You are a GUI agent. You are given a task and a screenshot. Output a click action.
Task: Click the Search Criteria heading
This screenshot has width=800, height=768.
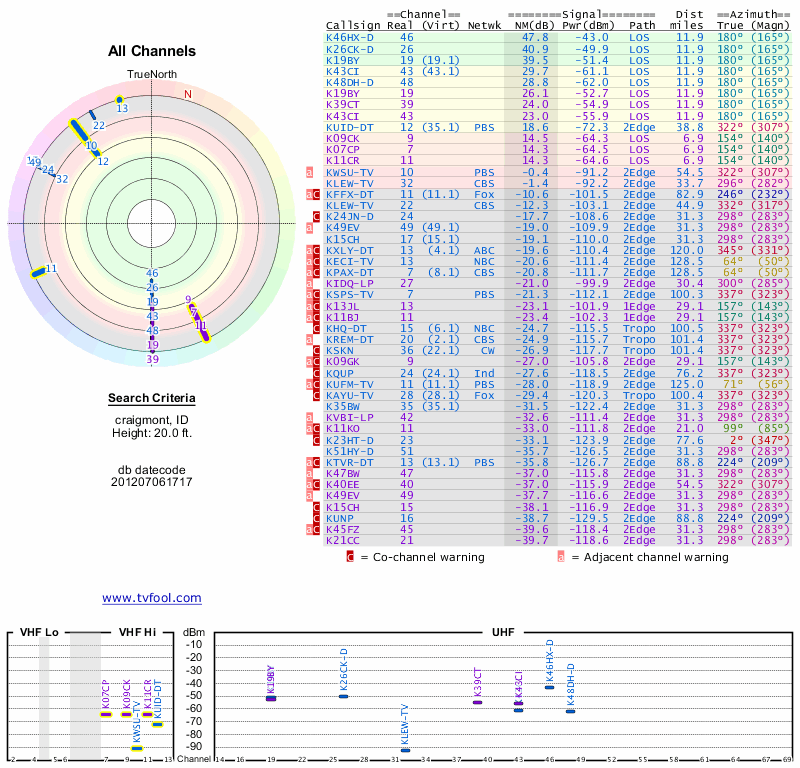pos(152,398)
